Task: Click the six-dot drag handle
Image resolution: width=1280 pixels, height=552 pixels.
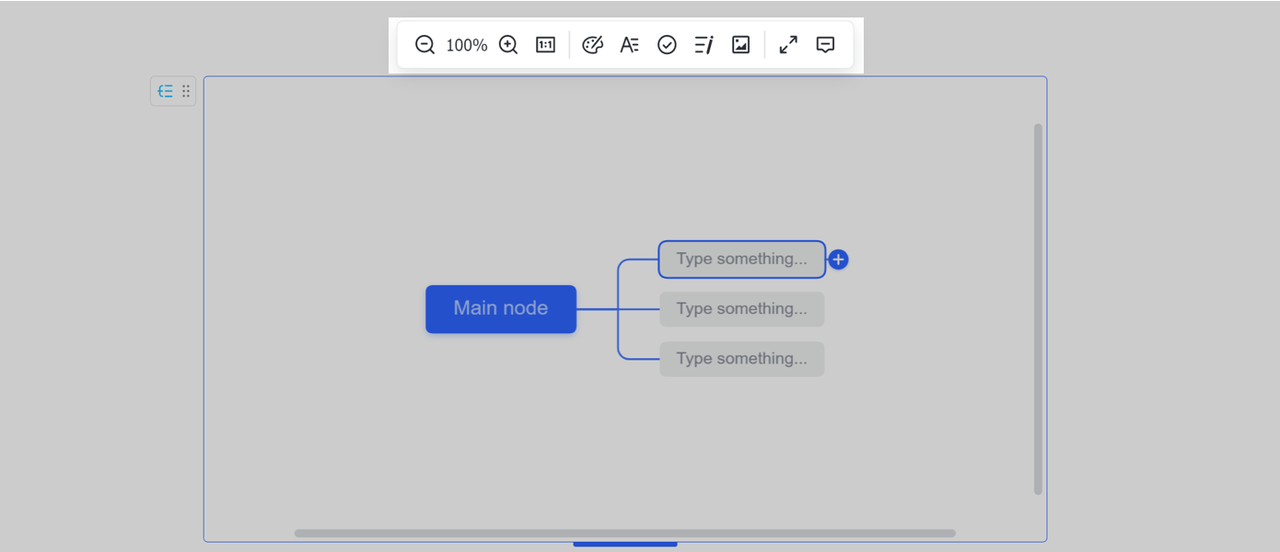Action: tap(185, 91)
